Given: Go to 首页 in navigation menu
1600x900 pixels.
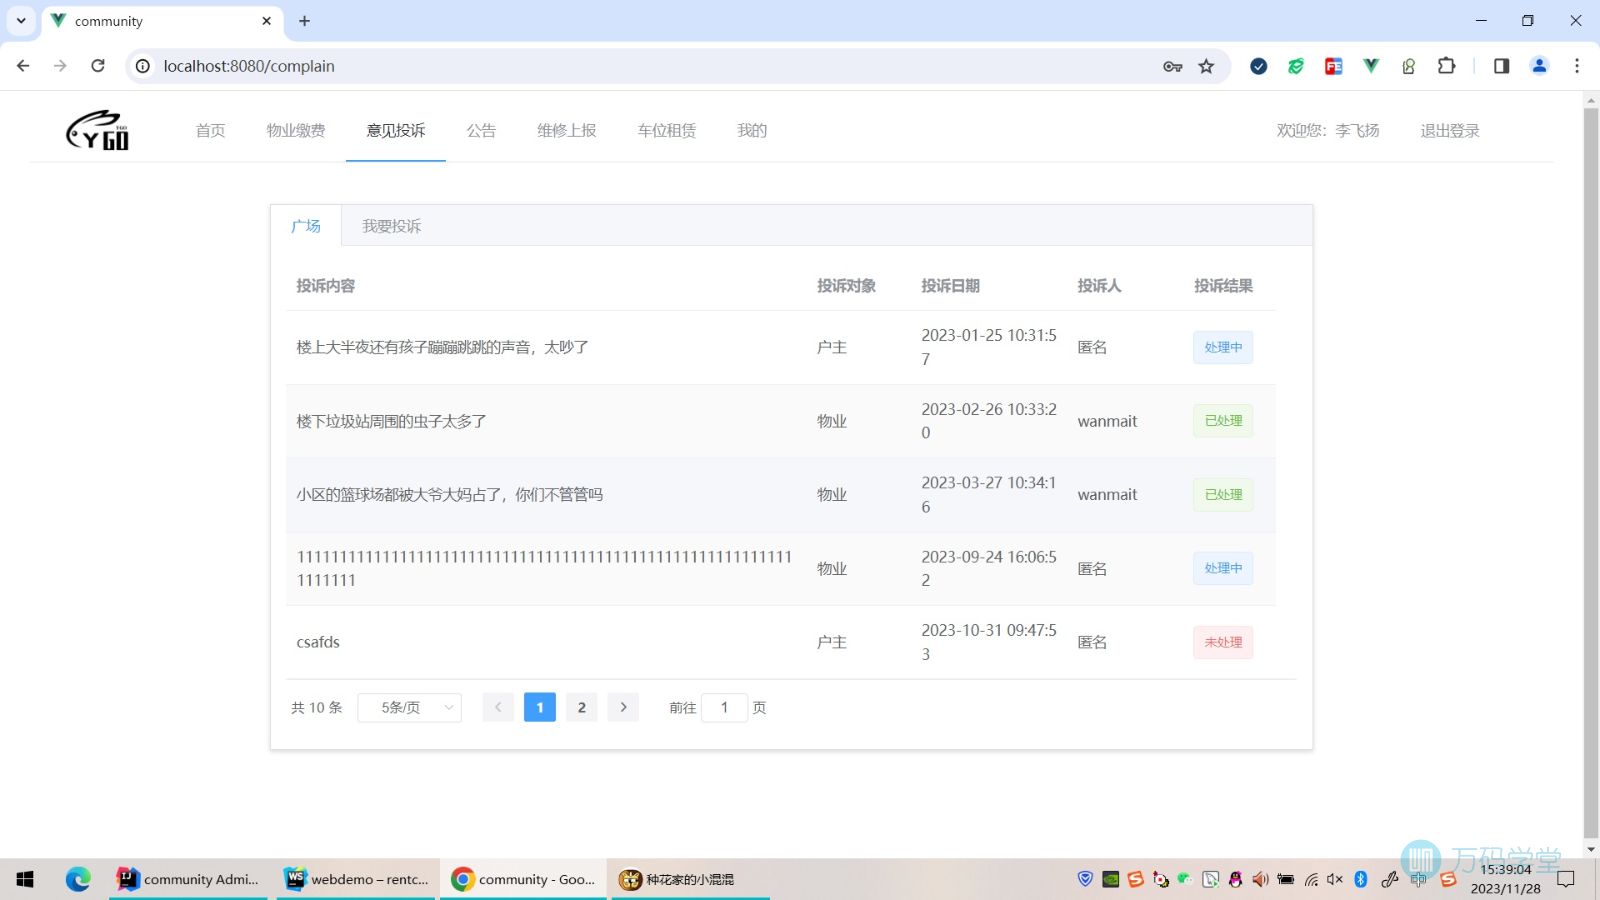Looking at the screenshot, I should 210,130.
